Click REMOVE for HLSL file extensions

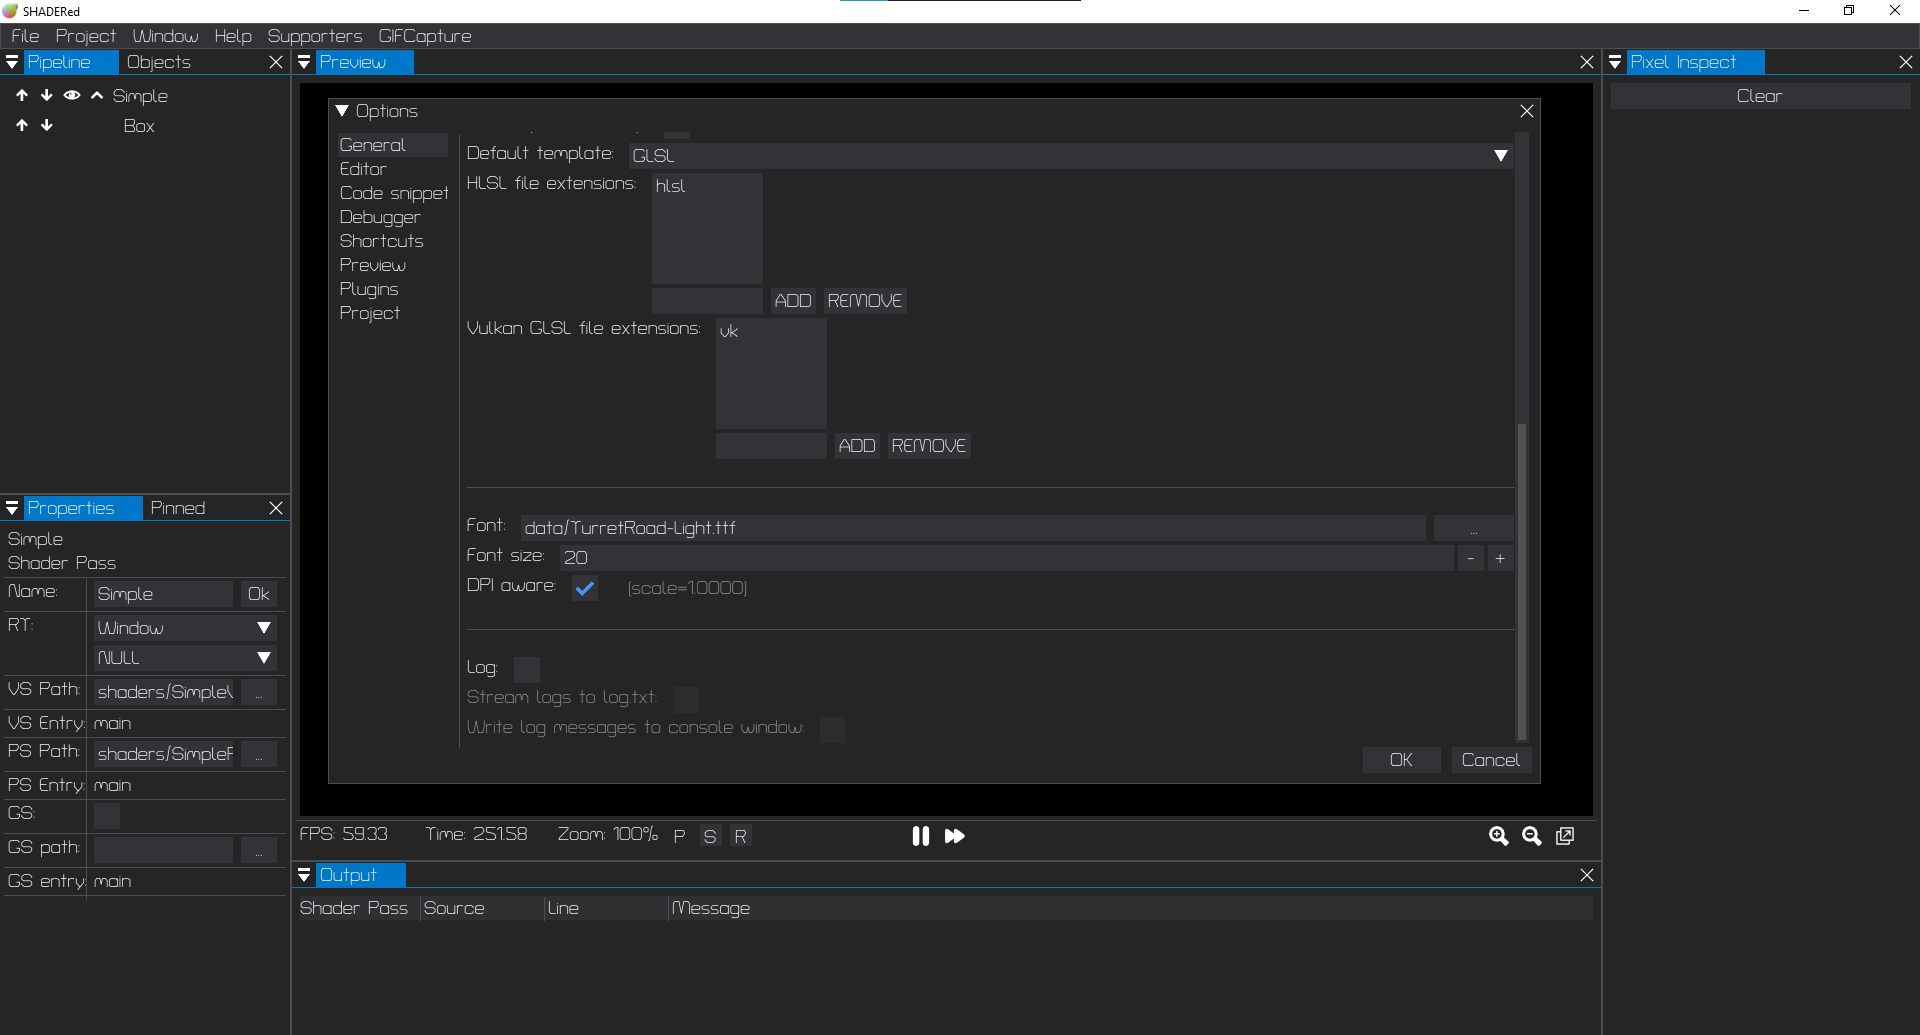(x=865, y=301)
